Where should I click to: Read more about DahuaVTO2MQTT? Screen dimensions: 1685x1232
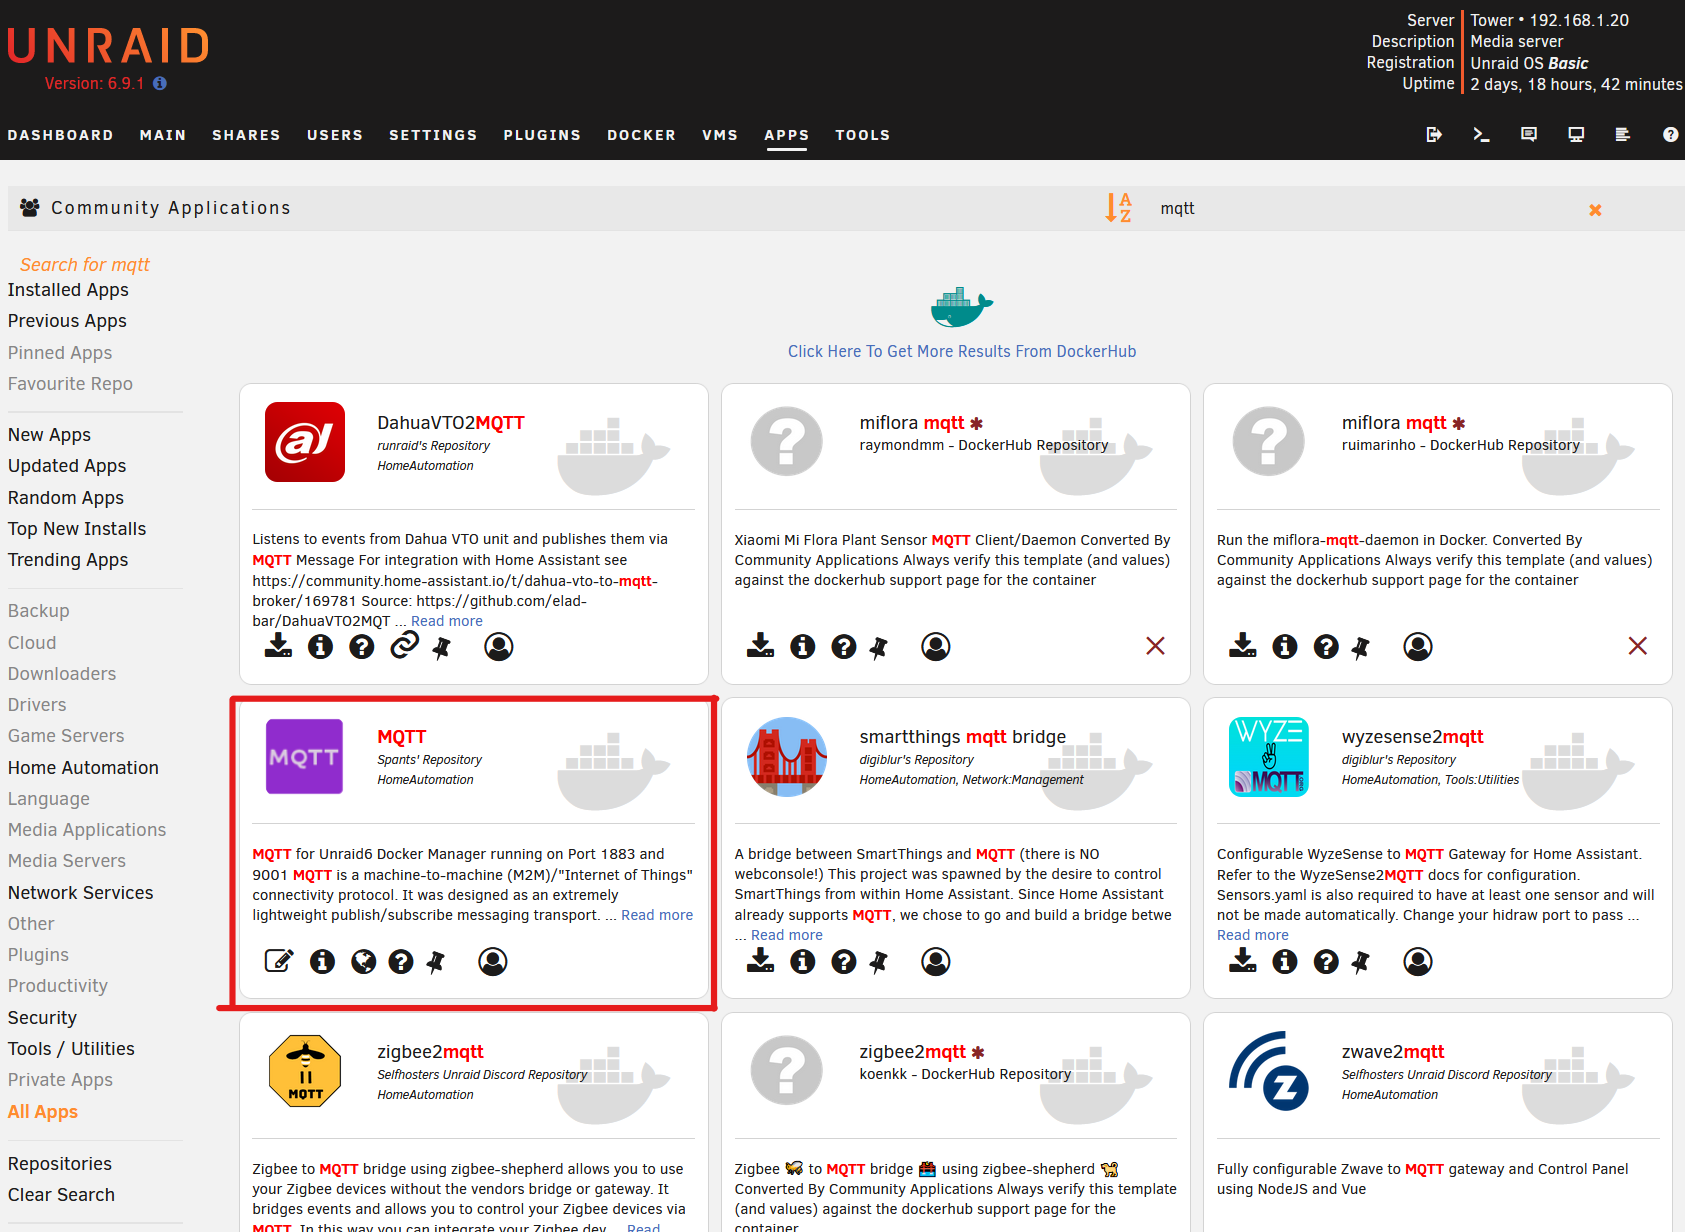[x=447, y=621]
